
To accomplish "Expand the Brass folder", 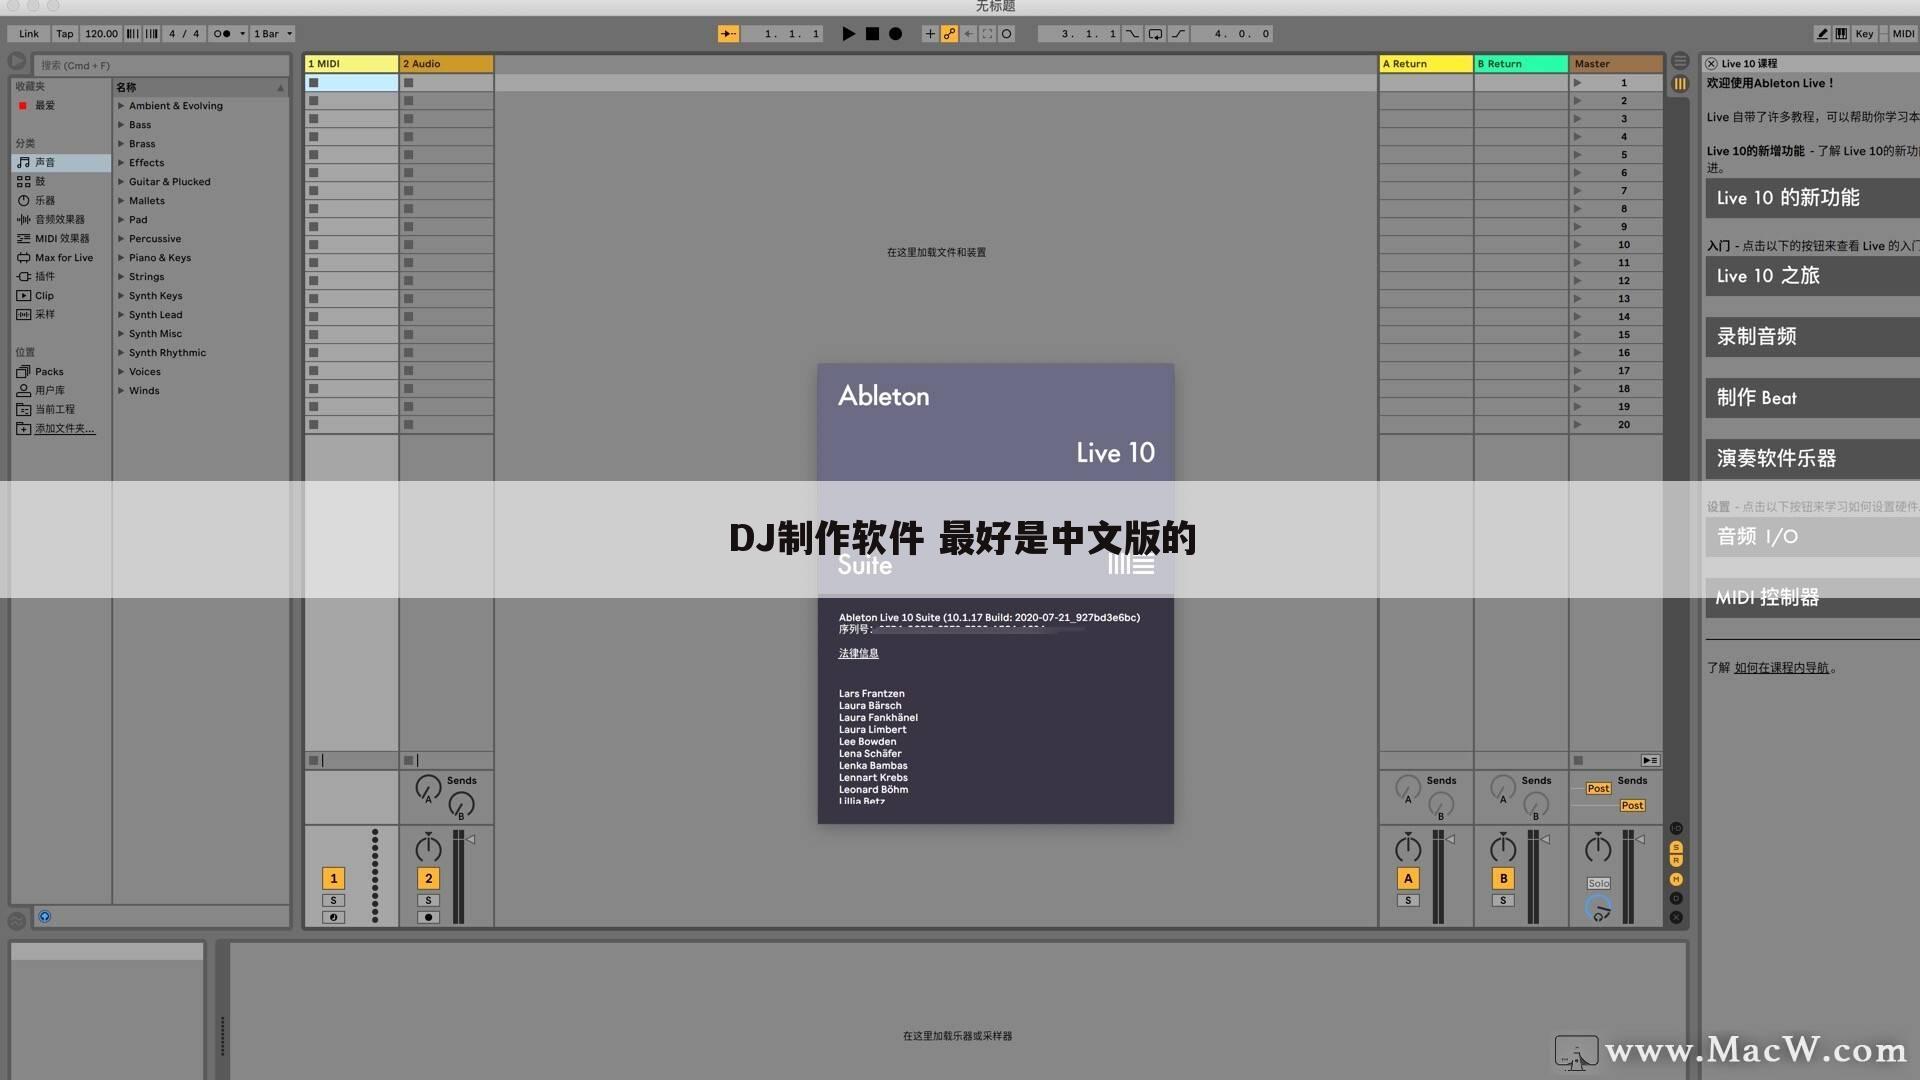I will [x=121, y=143].
